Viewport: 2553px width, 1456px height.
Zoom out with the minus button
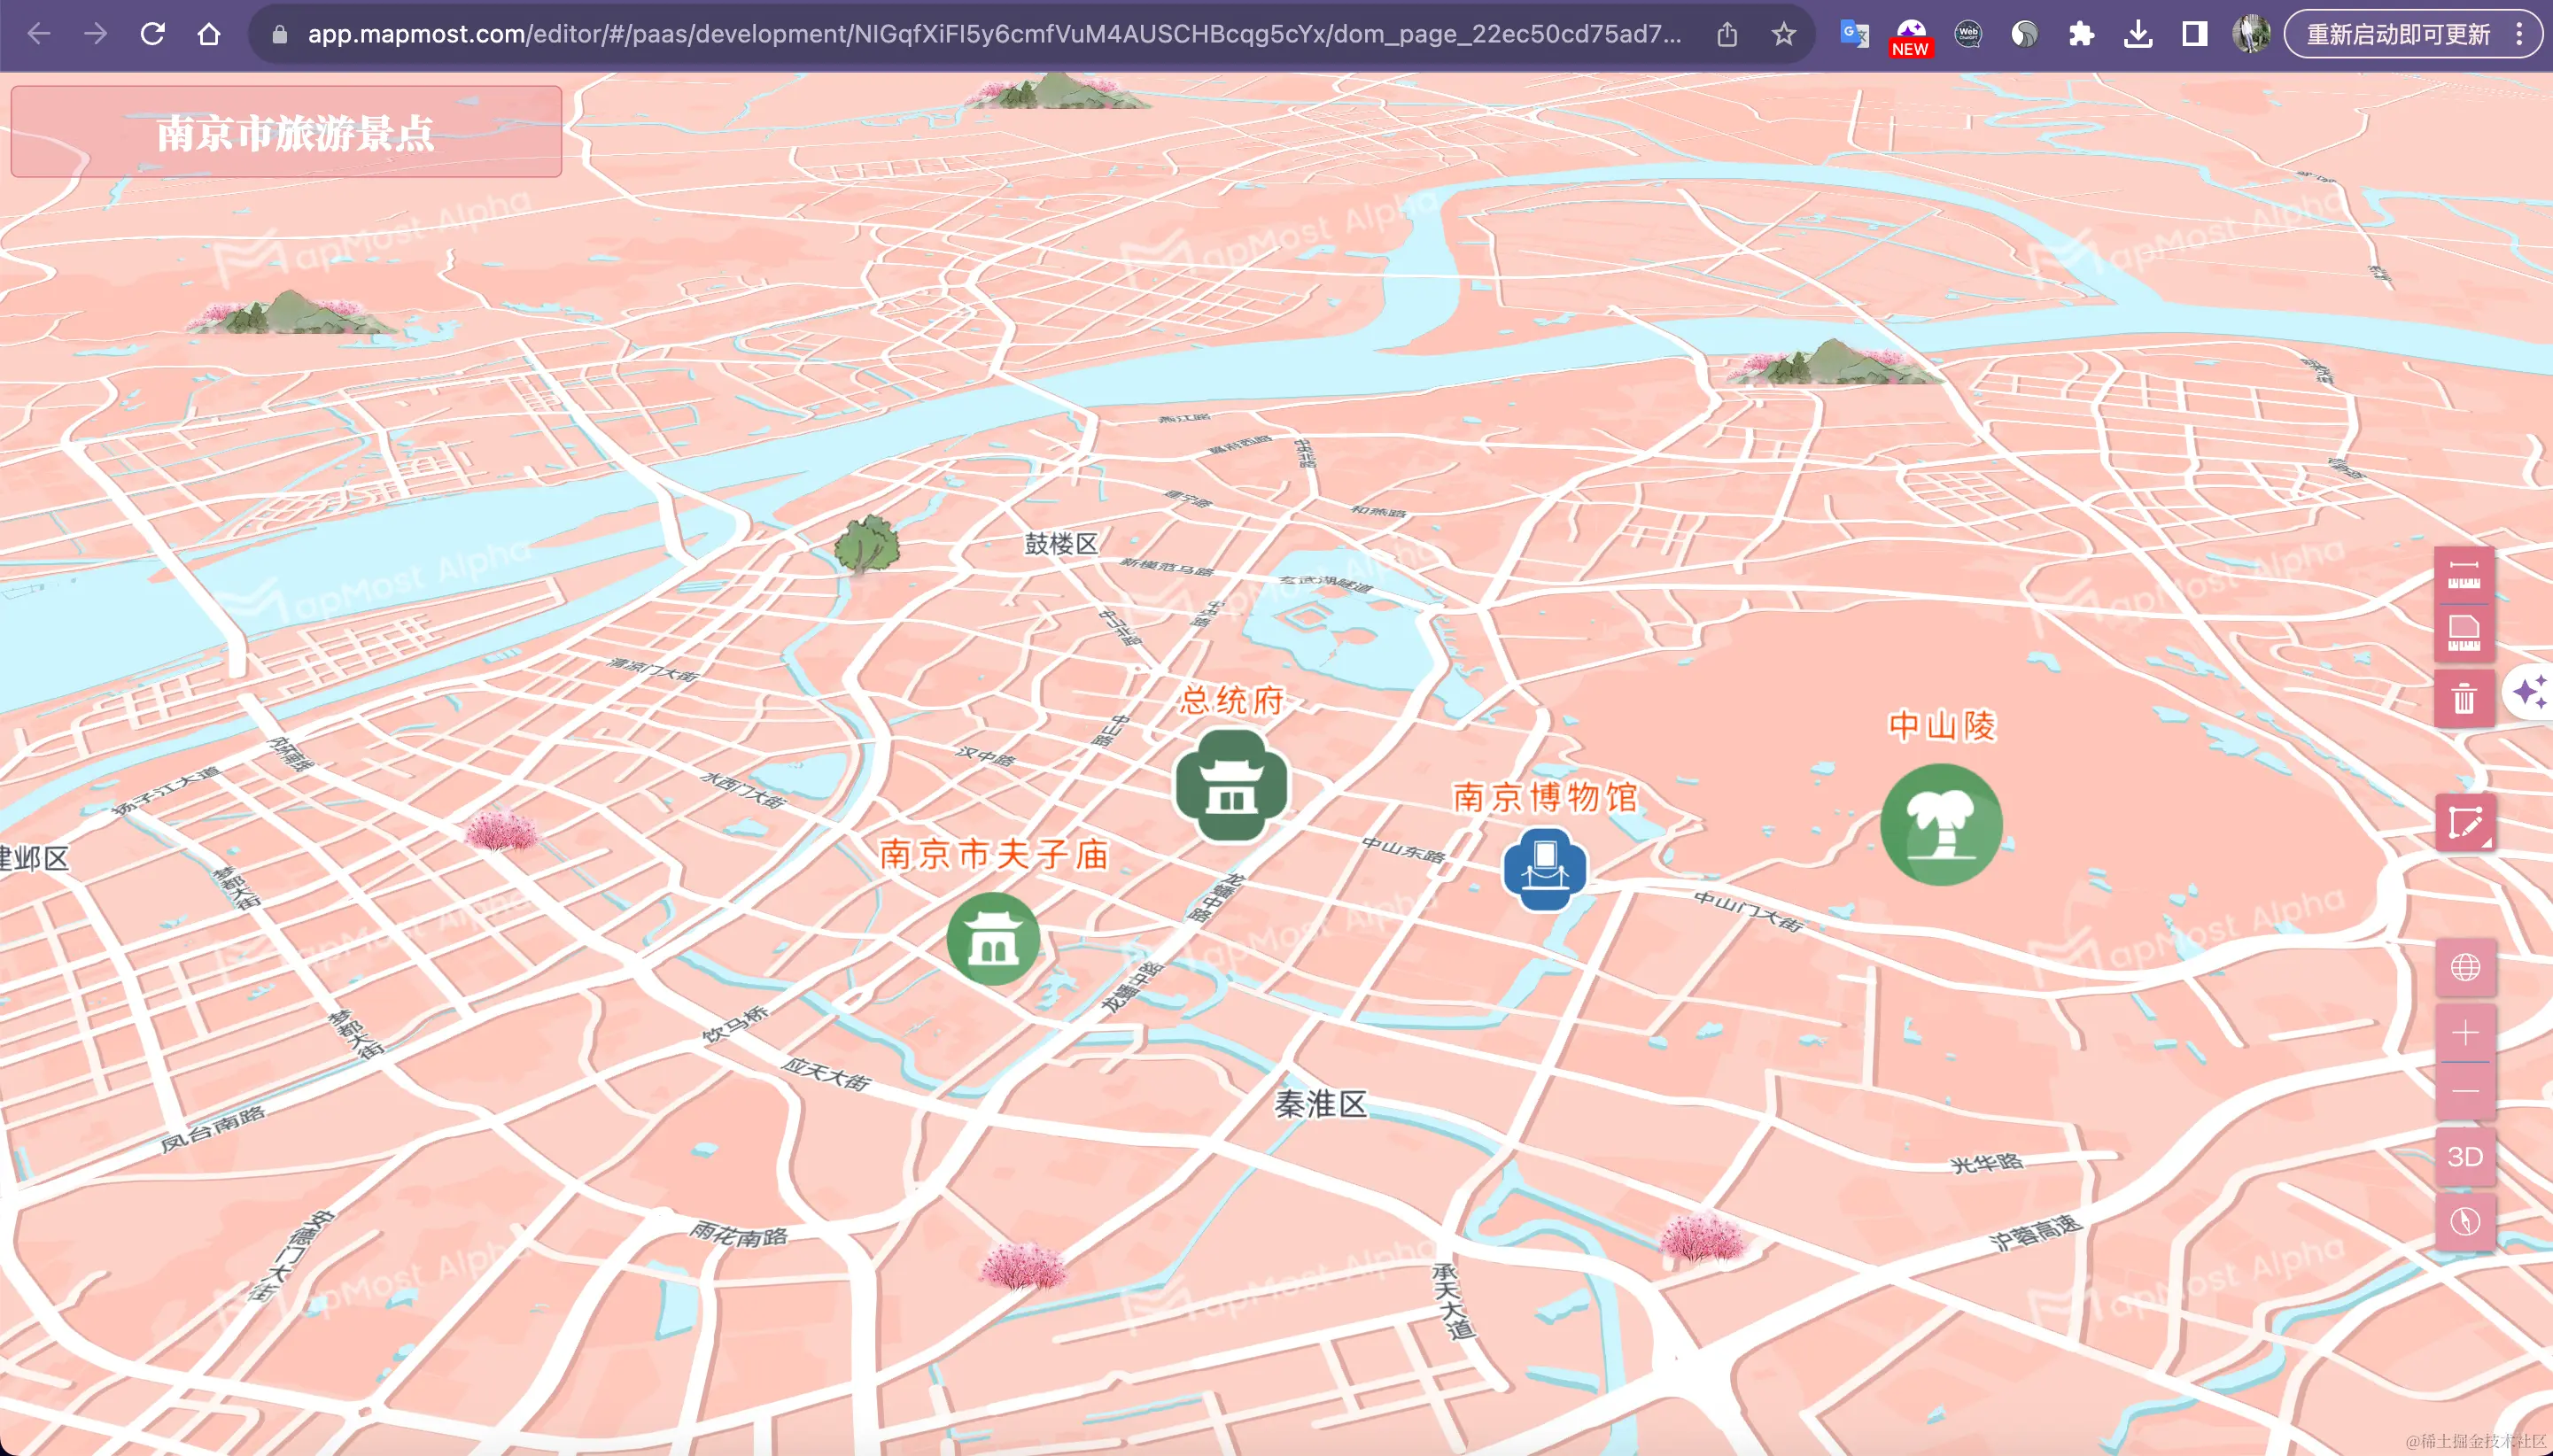click(2465, 1091)
